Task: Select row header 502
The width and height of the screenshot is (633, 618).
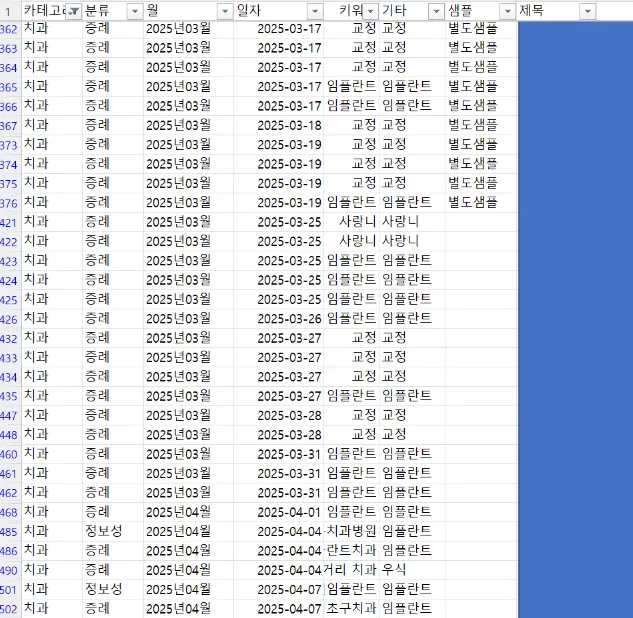Action: (9, 609)
